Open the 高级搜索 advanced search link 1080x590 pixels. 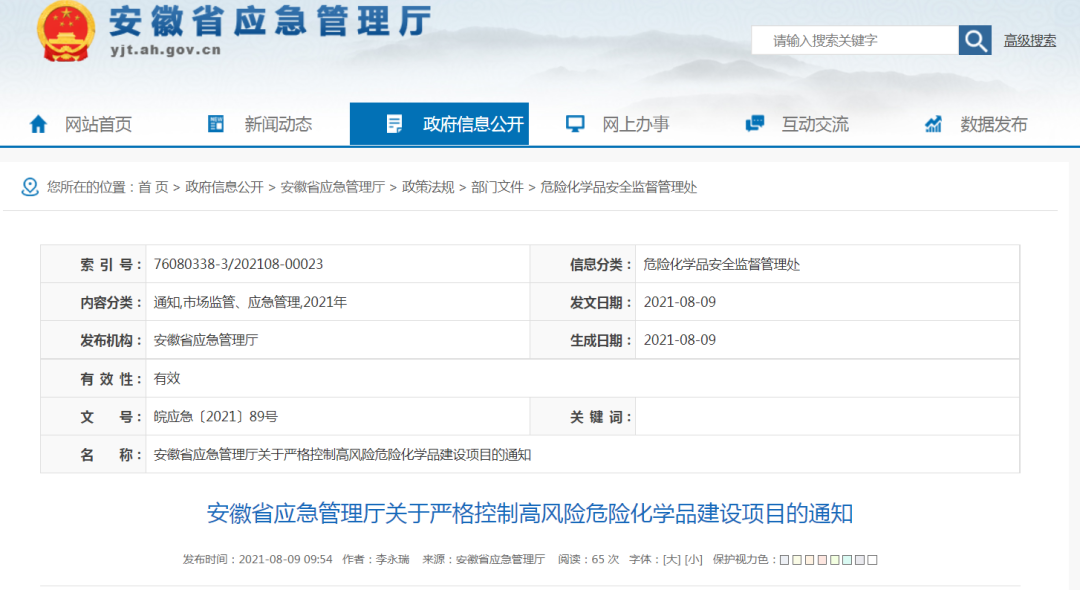(1029, 40)
